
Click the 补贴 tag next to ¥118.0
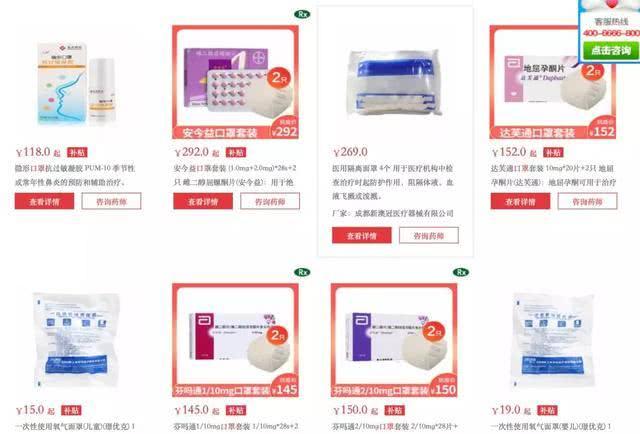[77, 153]
